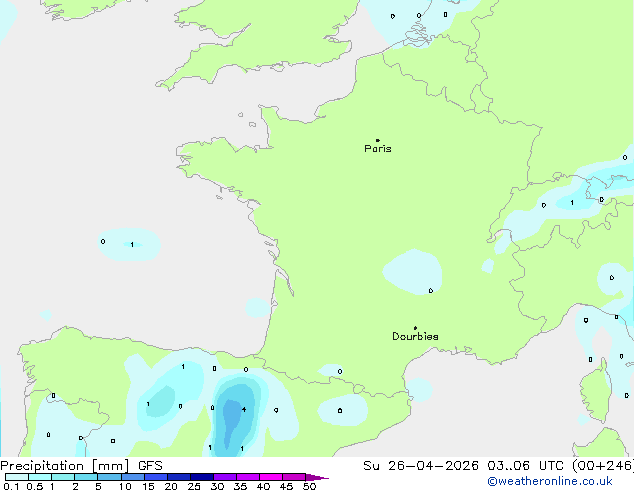Image resolution: width=634 pixels, height=490 pixels.
Task: Click the Paris city marker dot
Action: (x=378, y=140)
